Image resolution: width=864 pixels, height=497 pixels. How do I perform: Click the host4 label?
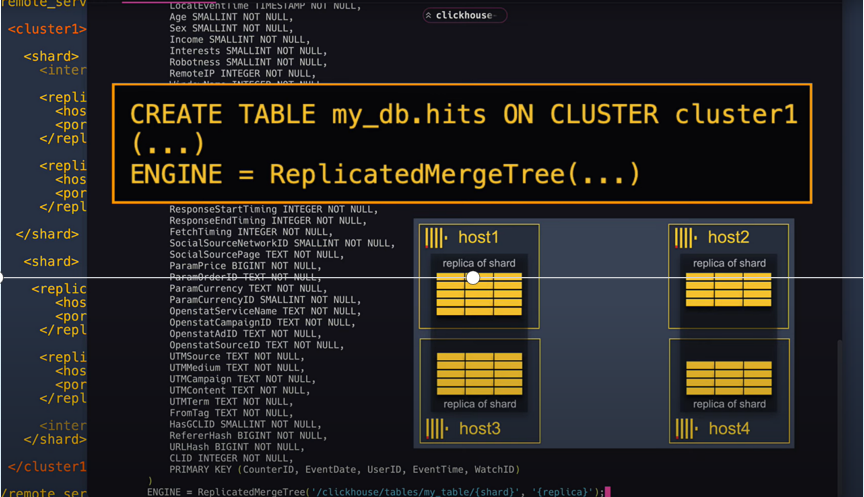point(729,429)
